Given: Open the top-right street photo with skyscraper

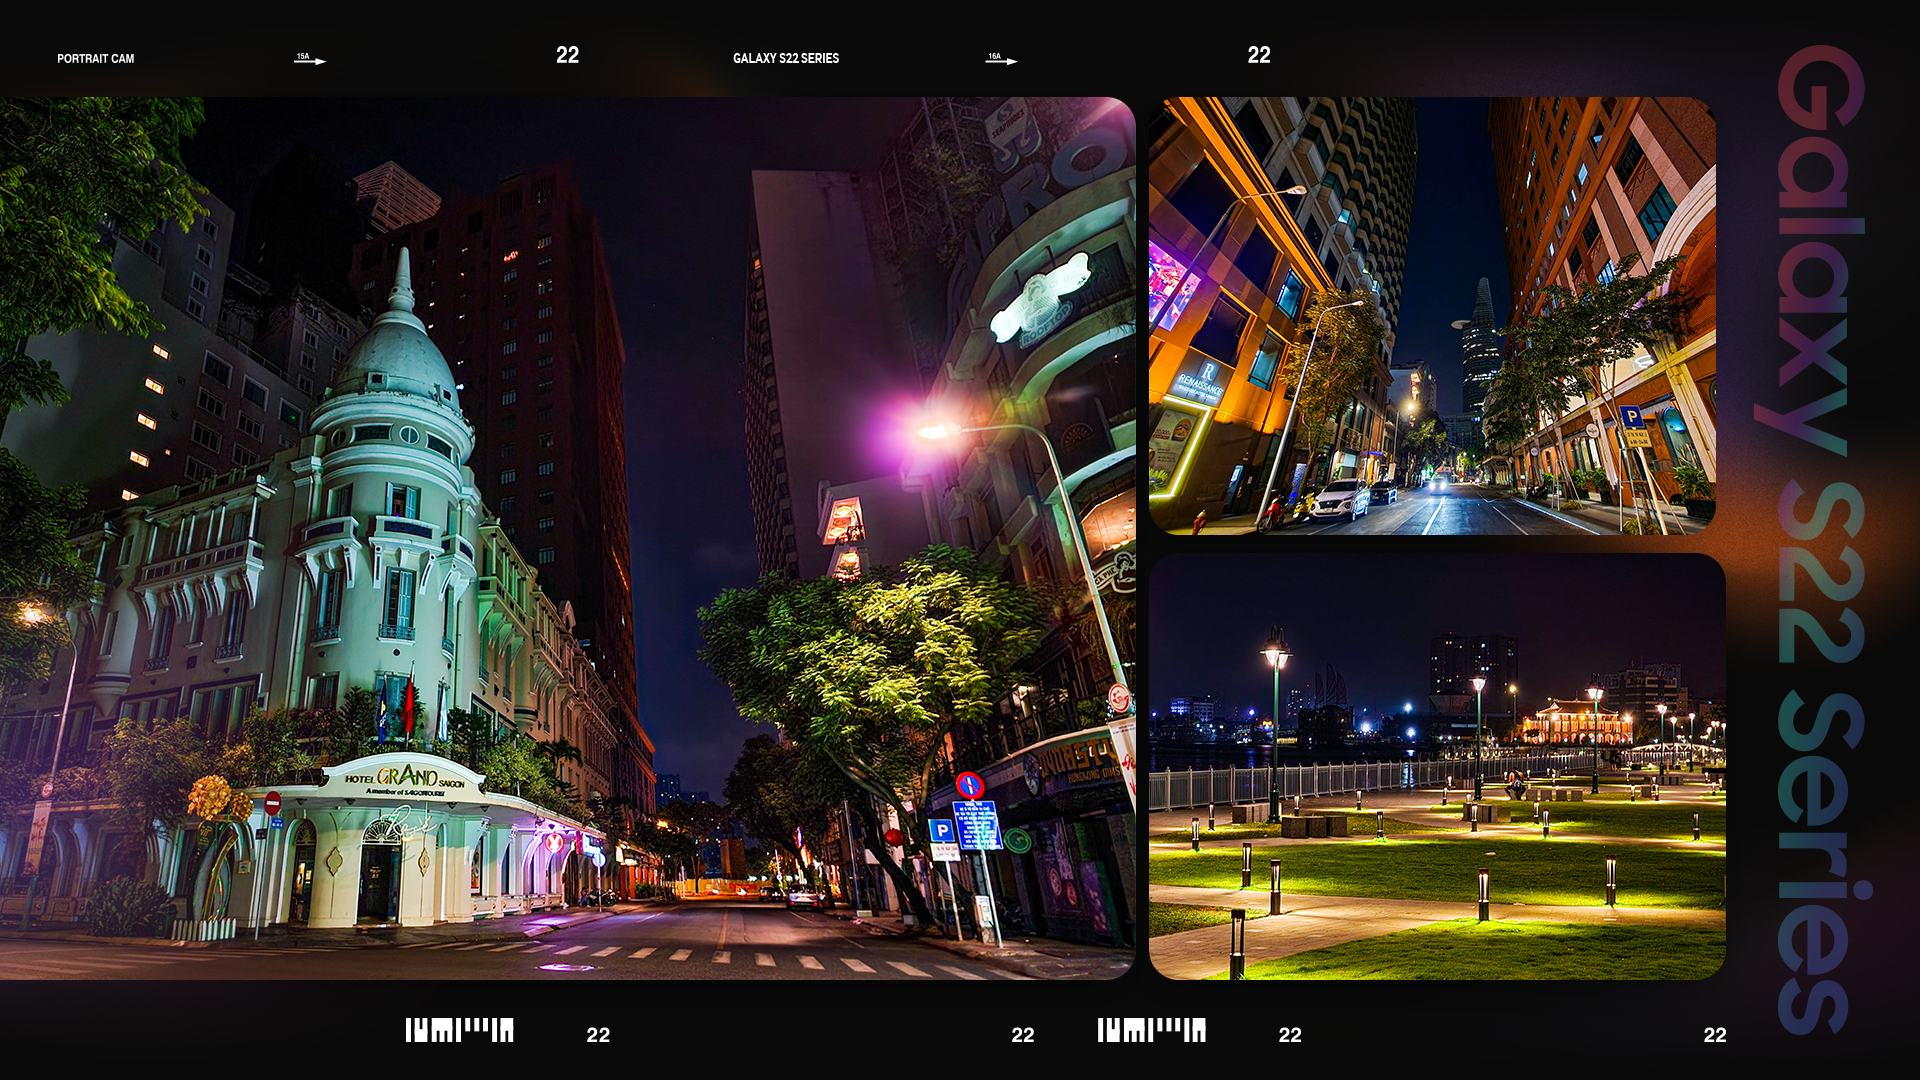Looking at the screenshot, I should pos(1431,315).
